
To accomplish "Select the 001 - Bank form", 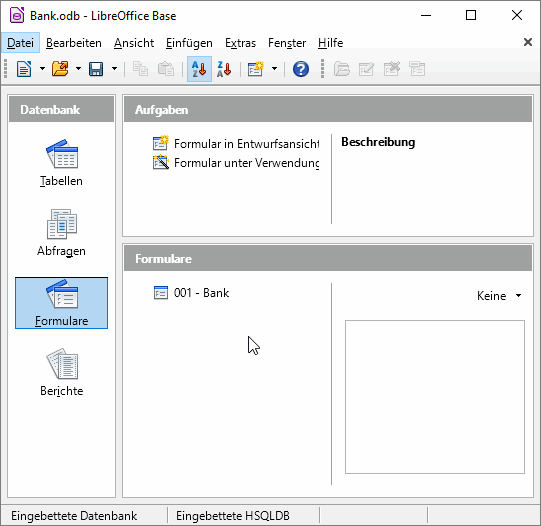I will pyautogui.click(x=191, y=293).
